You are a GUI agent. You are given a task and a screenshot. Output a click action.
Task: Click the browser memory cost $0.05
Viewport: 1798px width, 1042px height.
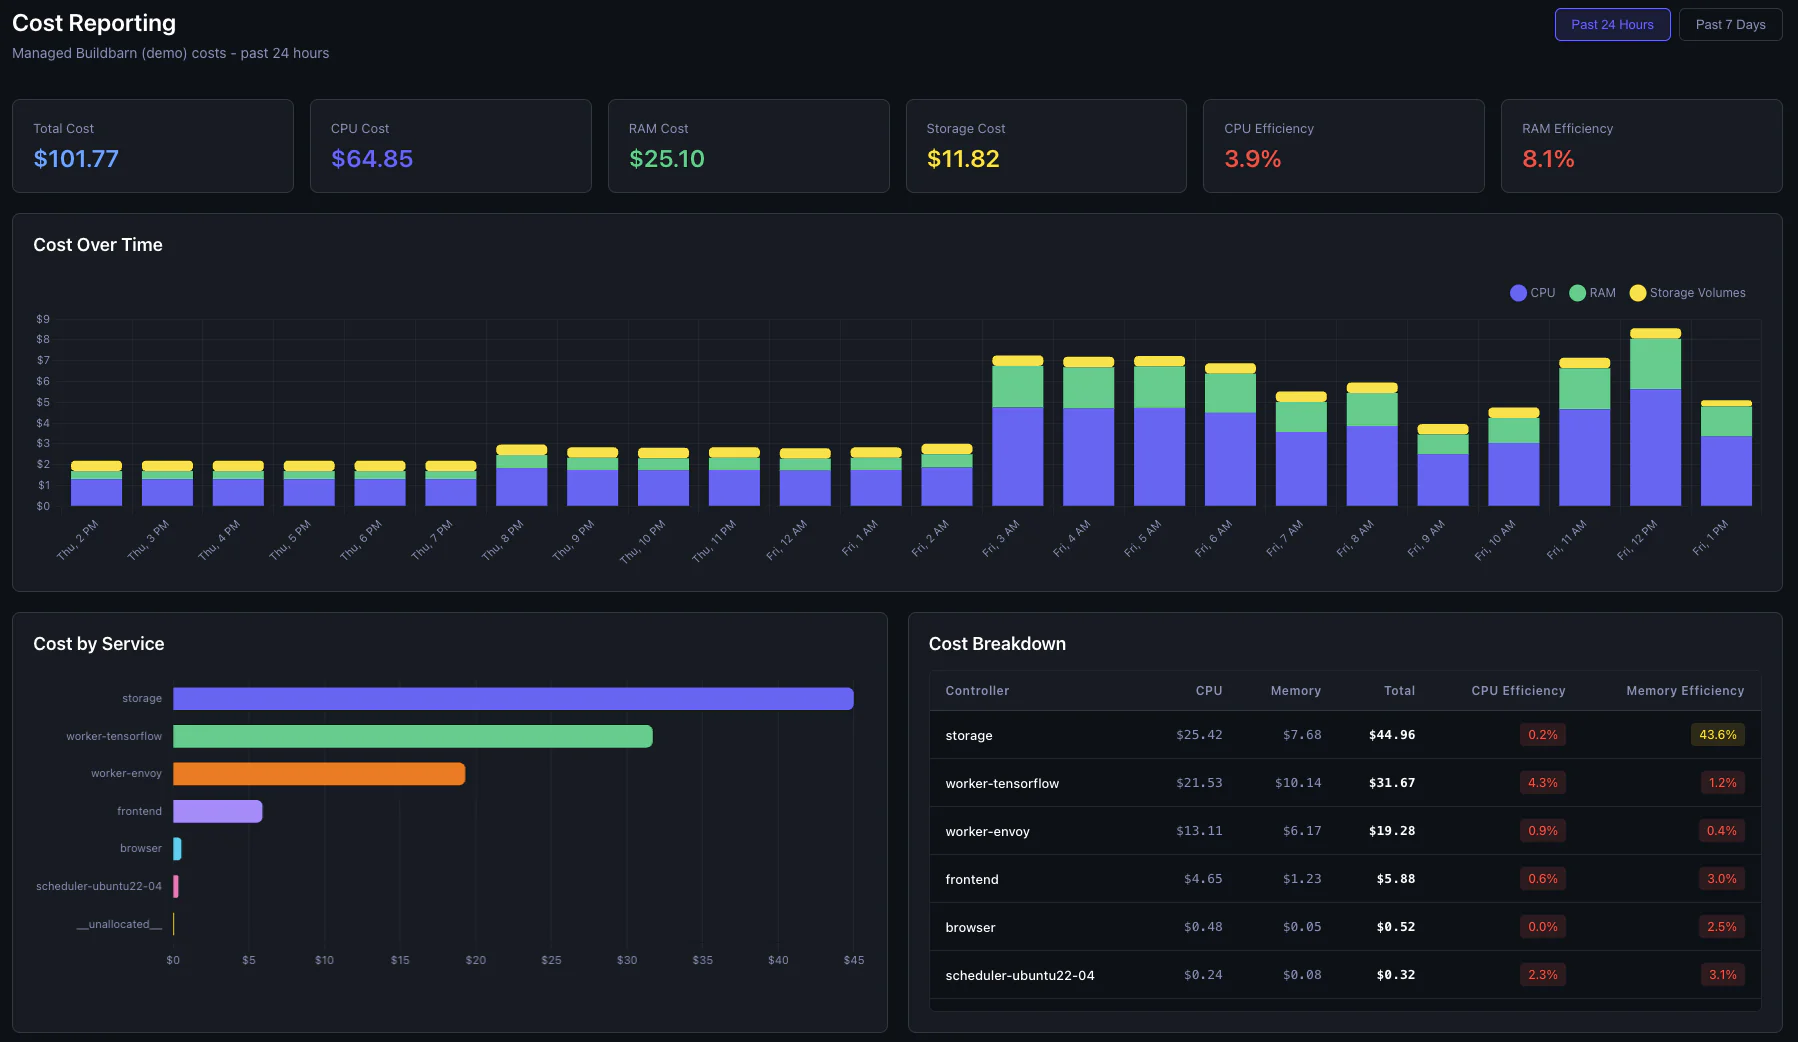point(1302,927)
